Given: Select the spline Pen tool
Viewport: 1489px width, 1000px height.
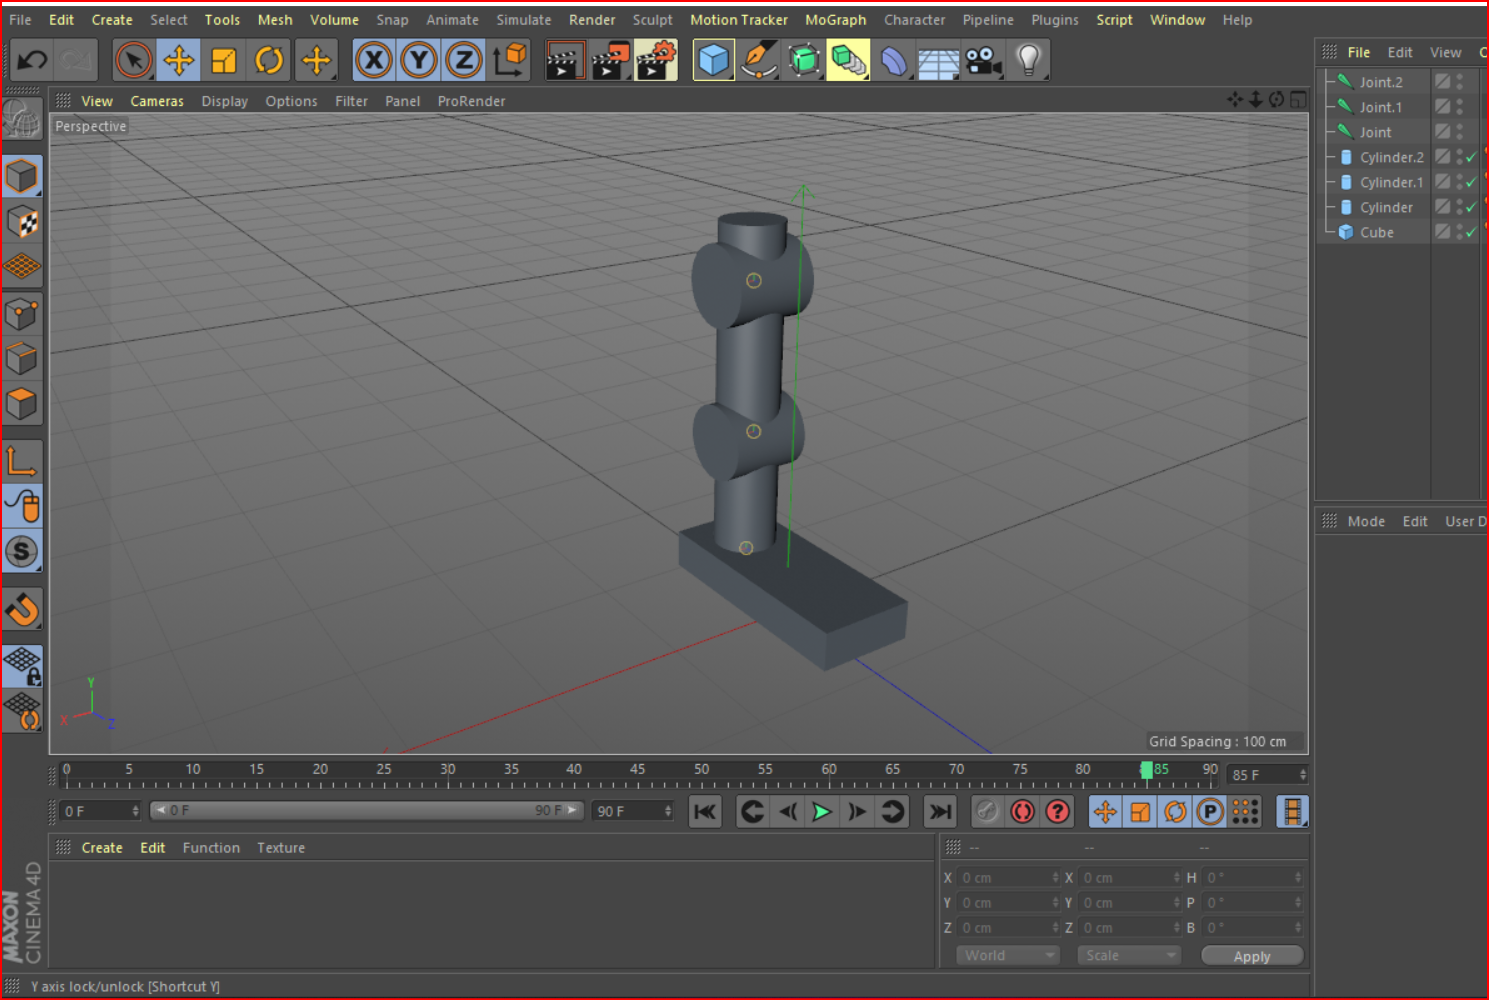Looking at the screenshot, I should tap(759, 60).
